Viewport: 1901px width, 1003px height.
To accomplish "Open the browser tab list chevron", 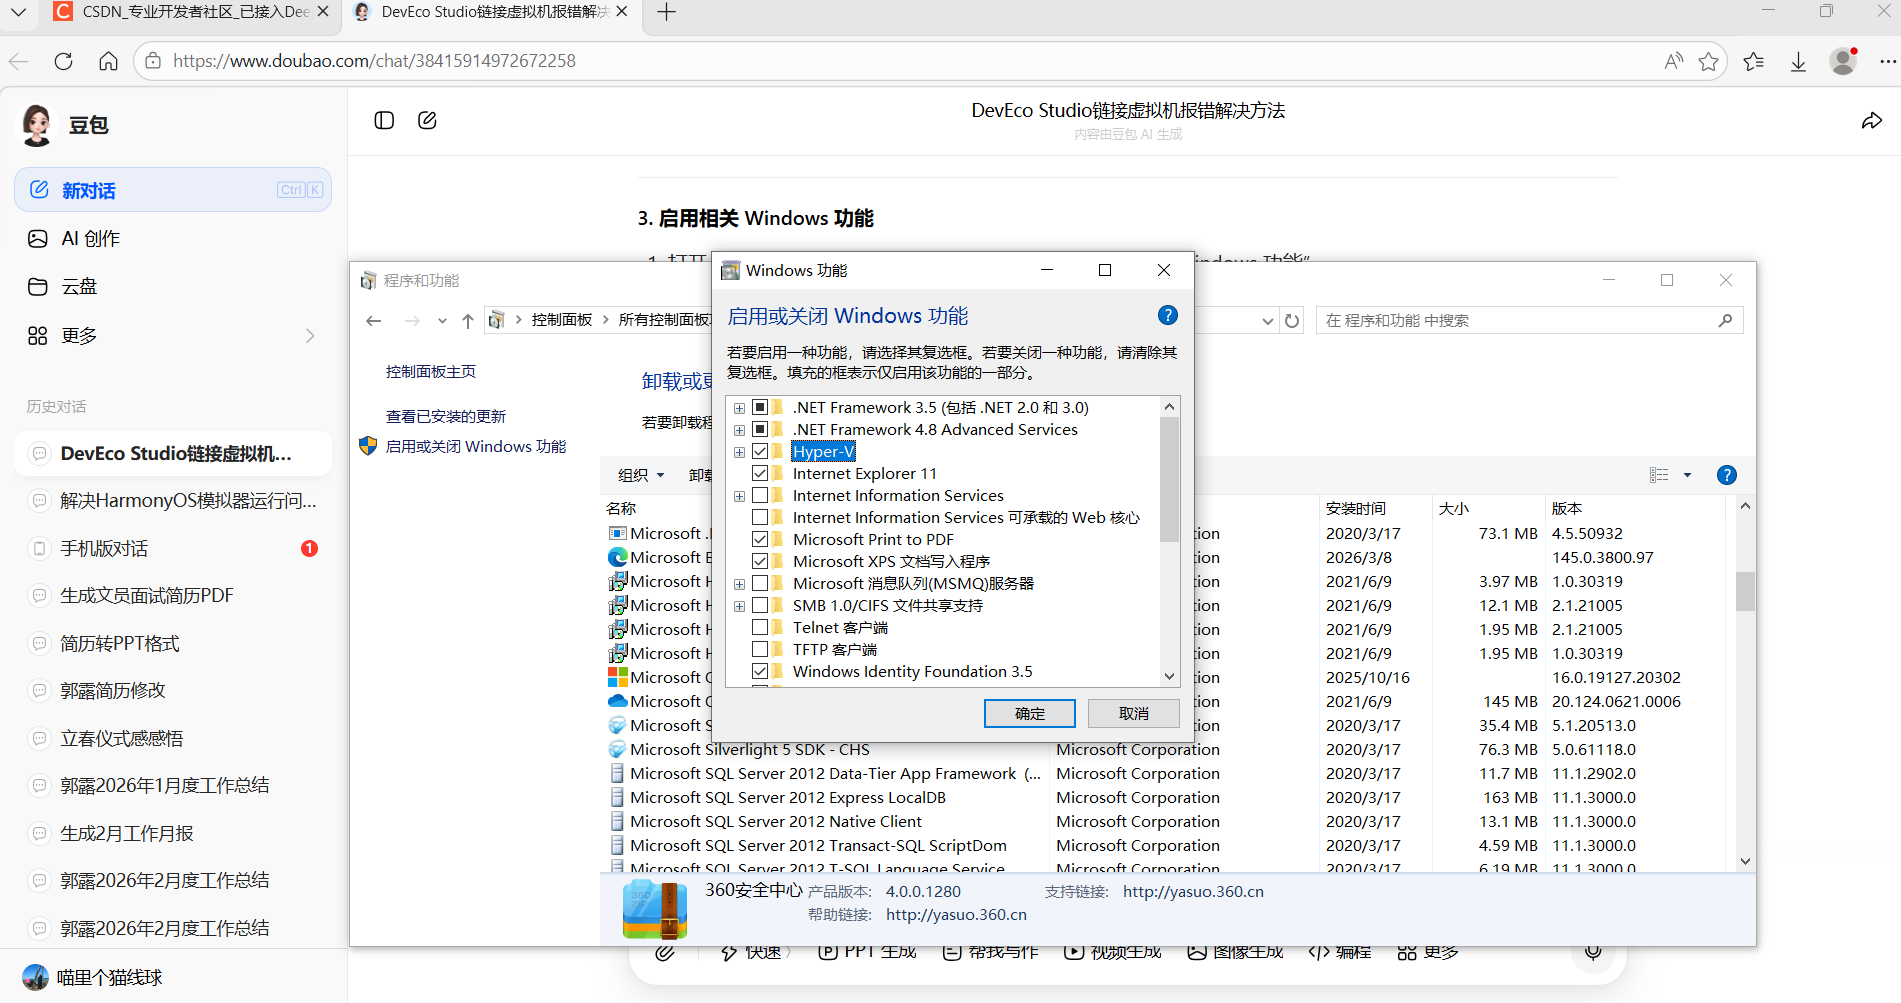I will pyautogui.click(x=18, y=12).
